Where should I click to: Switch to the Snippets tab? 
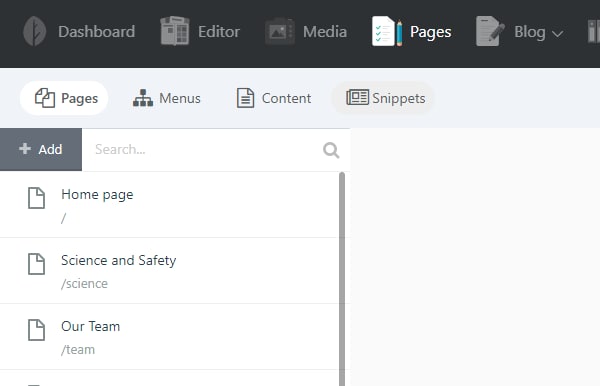tap(384, 98)
